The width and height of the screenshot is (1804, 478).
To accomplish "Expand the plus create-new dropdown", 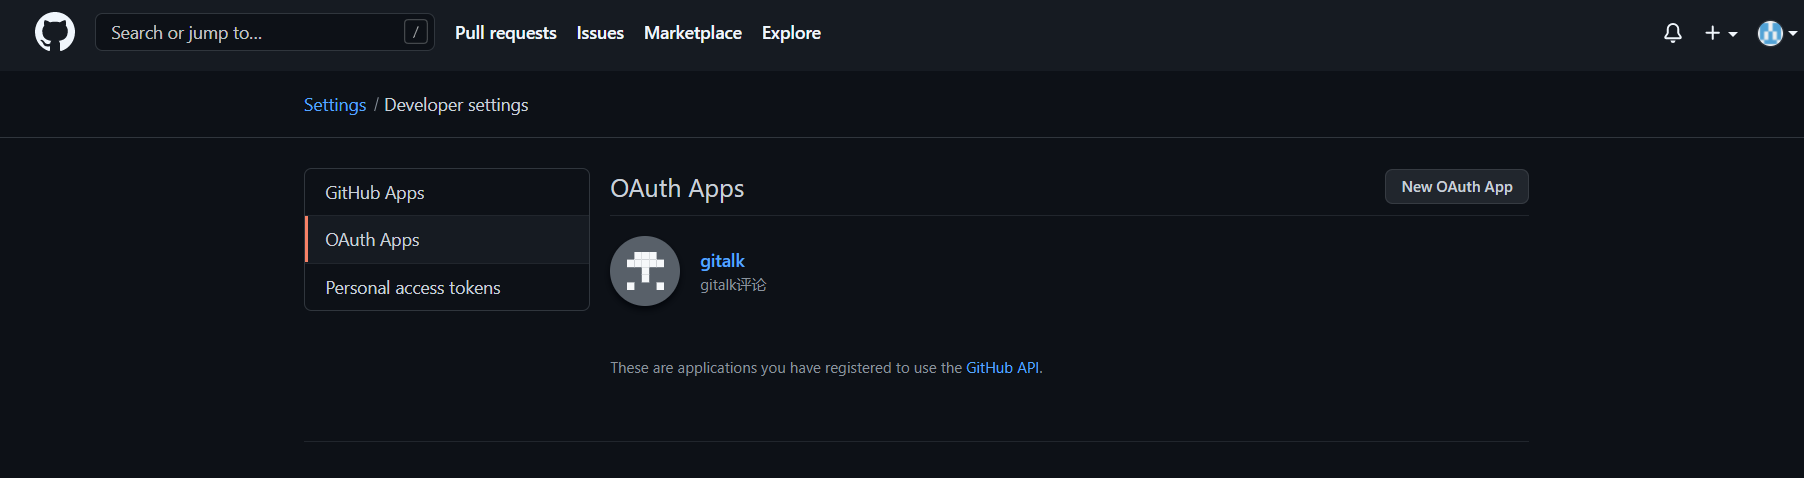I will tap(1720, 33).
